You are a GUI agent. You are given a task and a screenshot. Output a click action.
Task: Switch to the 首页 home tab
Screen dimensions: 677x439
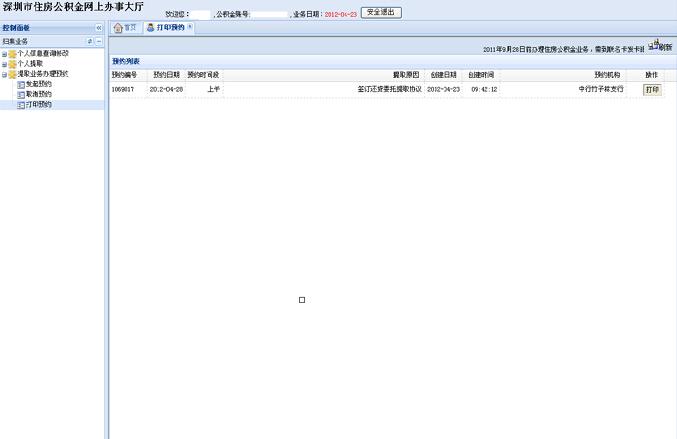pos(124,27)
